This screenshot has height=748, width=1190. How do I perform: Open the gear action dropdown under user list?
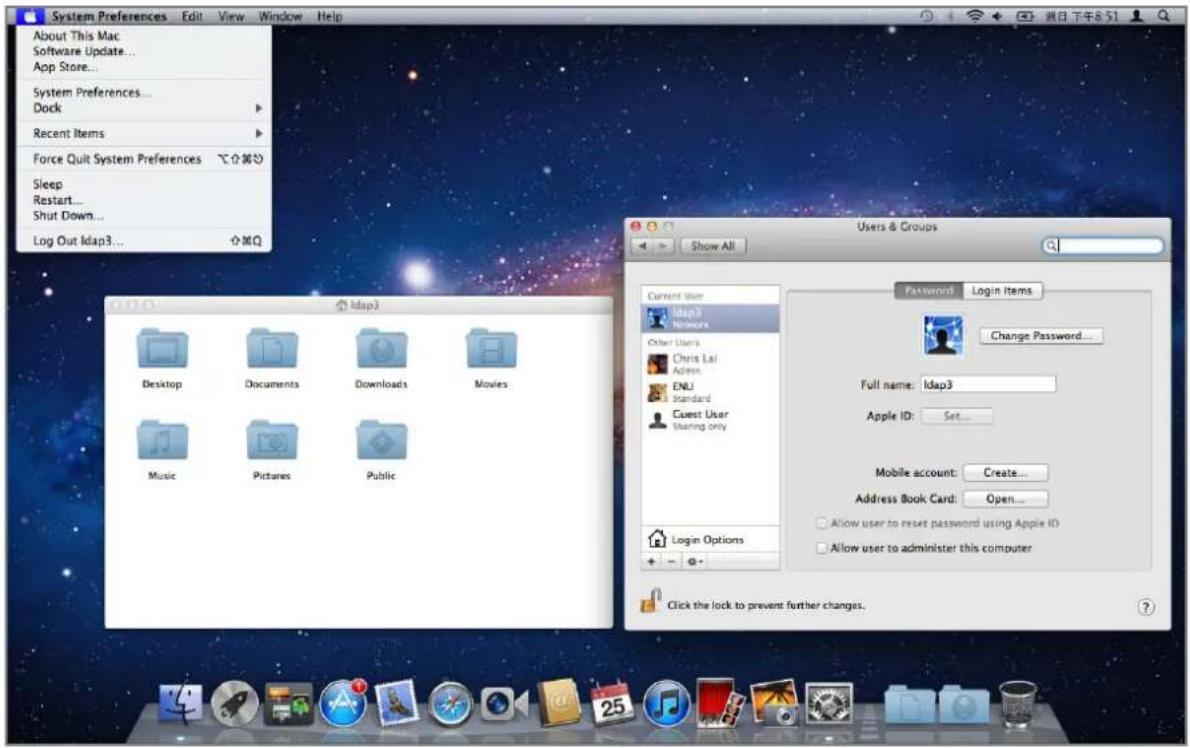pos(694,561)
